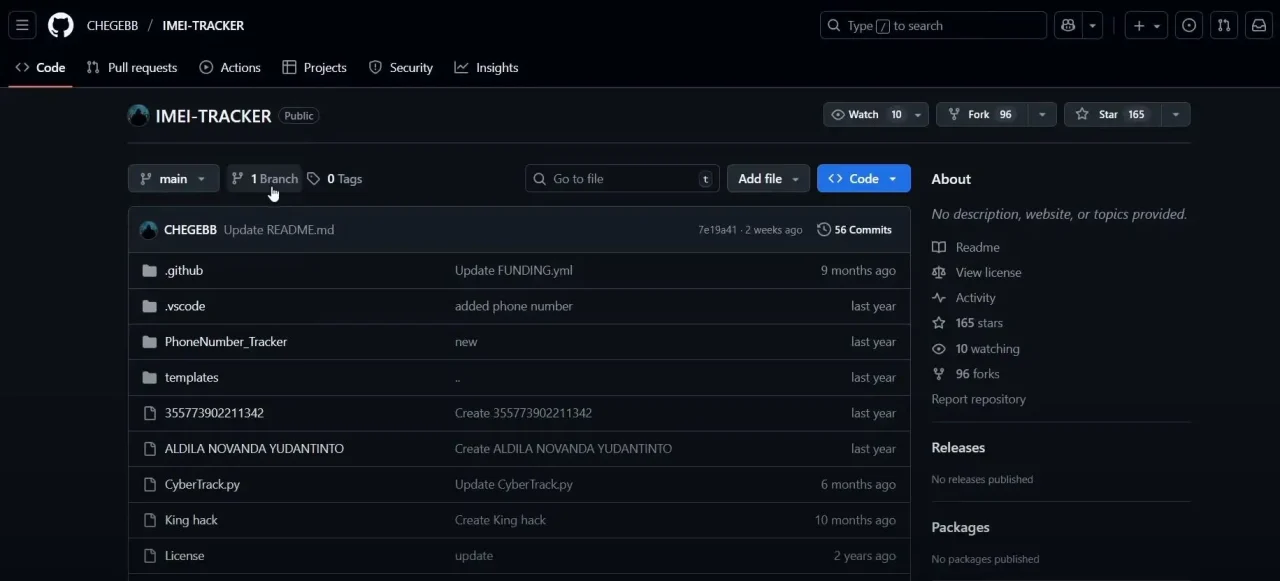This screenshot has height=581, width=1280.
Task: Open the green Code dropdown button
Action: tap(864, 178)
